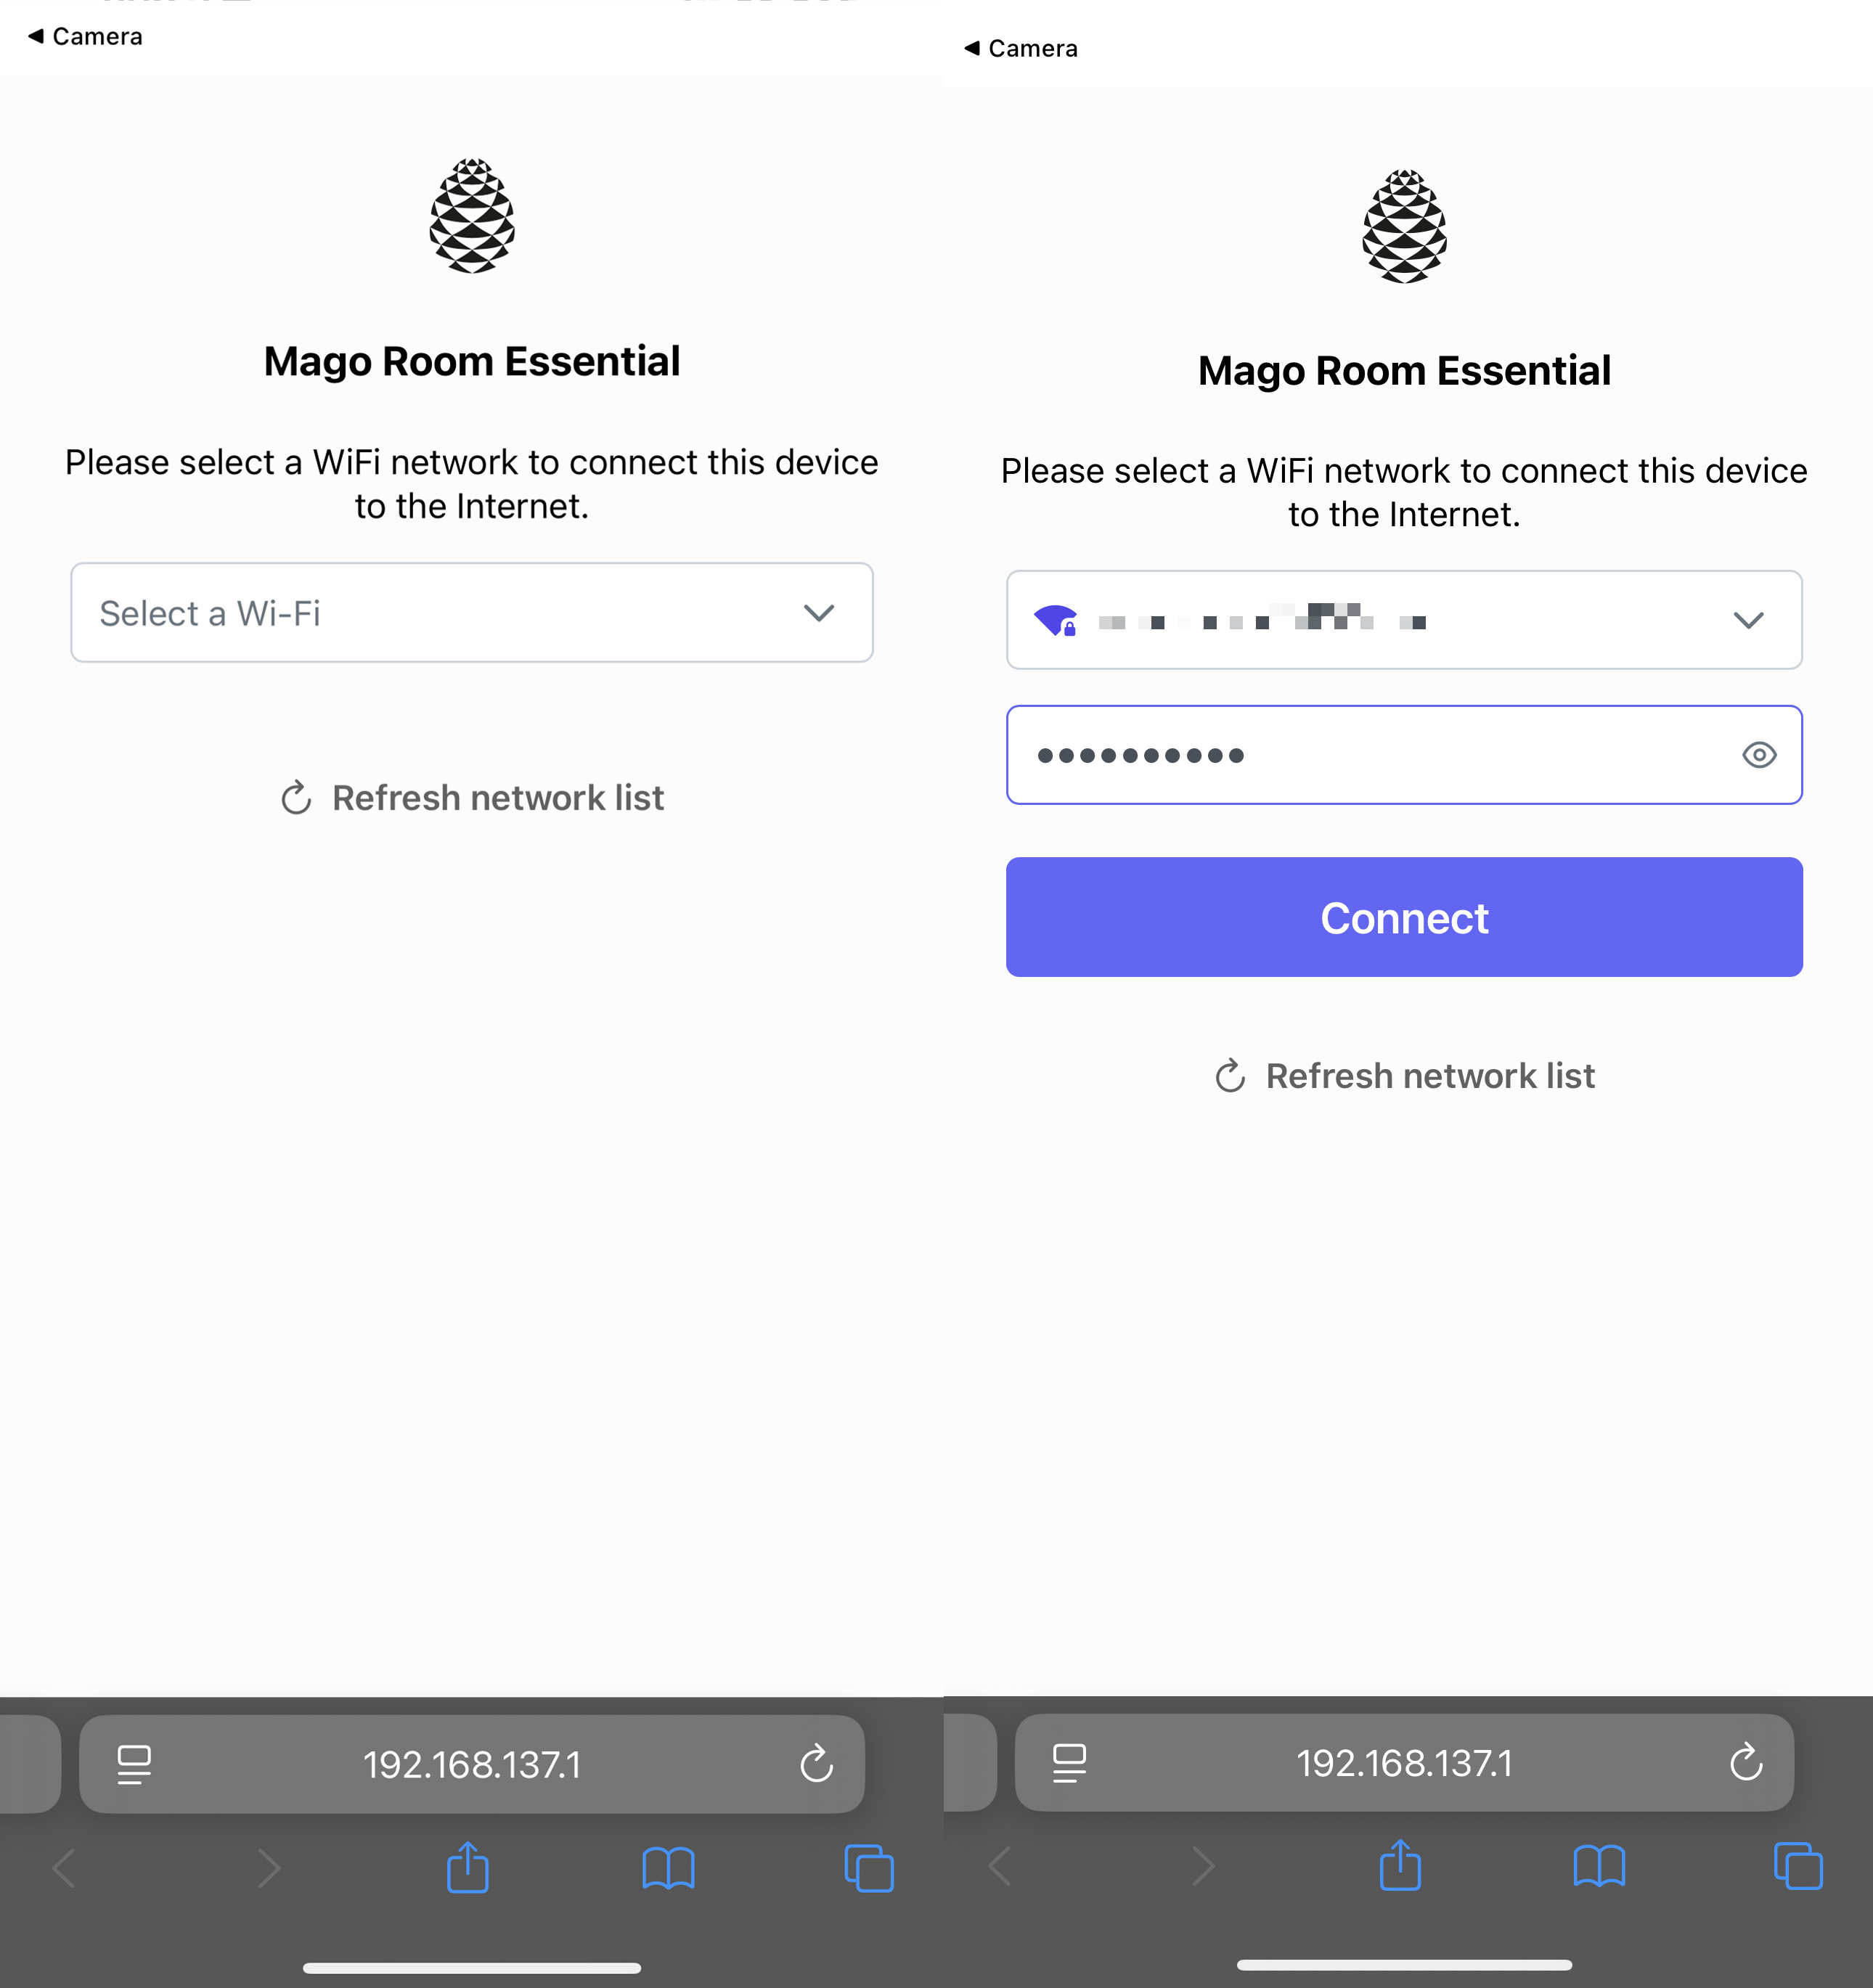Open page settings menu in left address bar
The height and width of the screenshot is (1988, 1873).
pos(134,1764)
